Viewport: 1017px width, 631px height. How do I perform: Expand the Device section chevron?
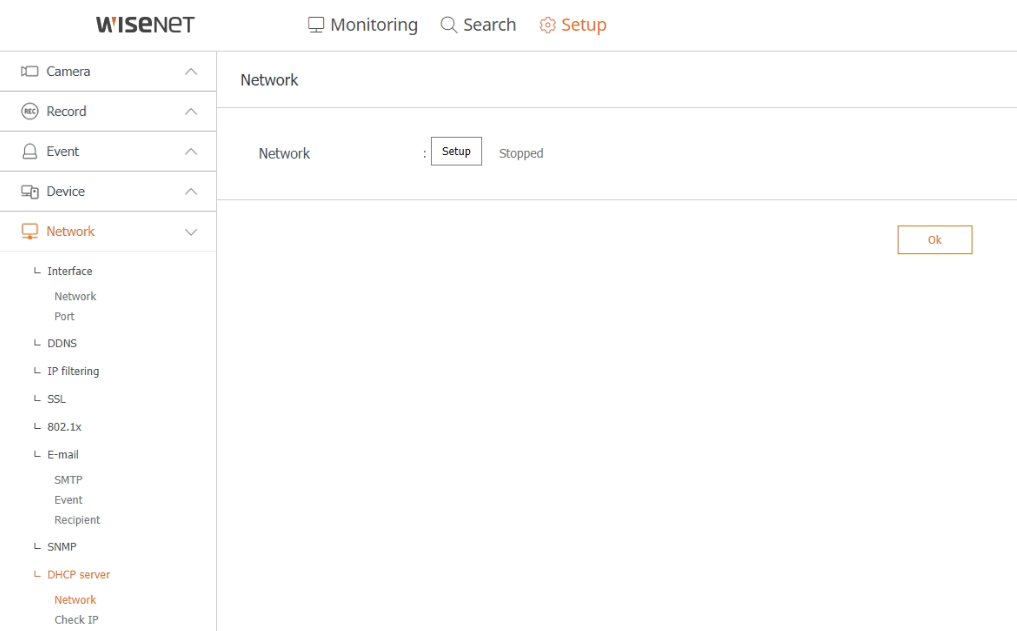click(191, 191)
